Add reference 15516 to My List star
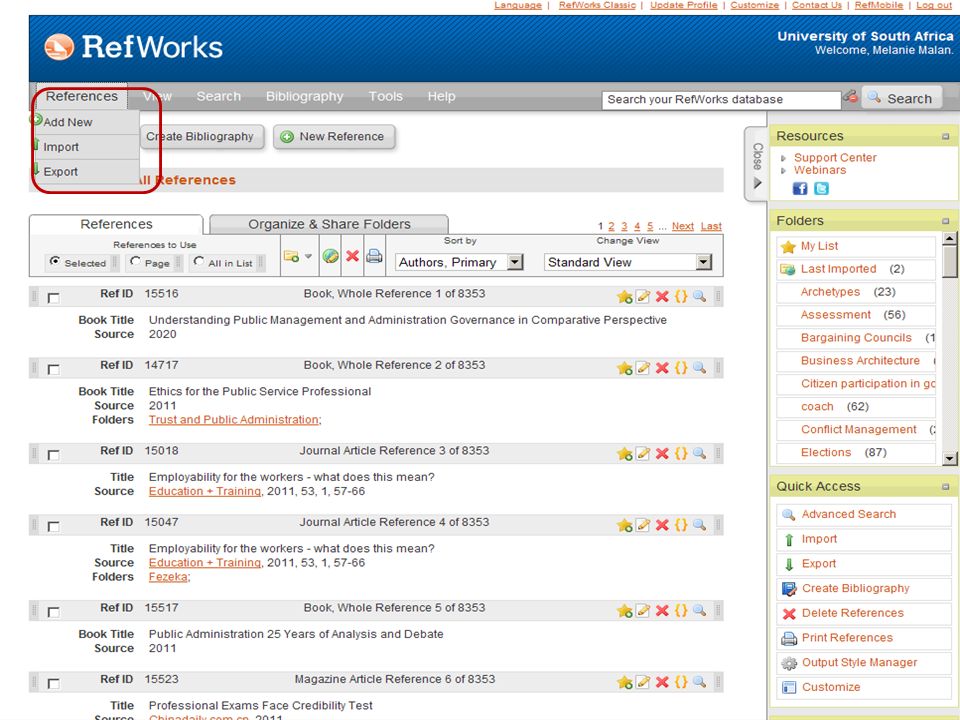Image resolution: width=960 pixels, height=720 pixels. 624,297
